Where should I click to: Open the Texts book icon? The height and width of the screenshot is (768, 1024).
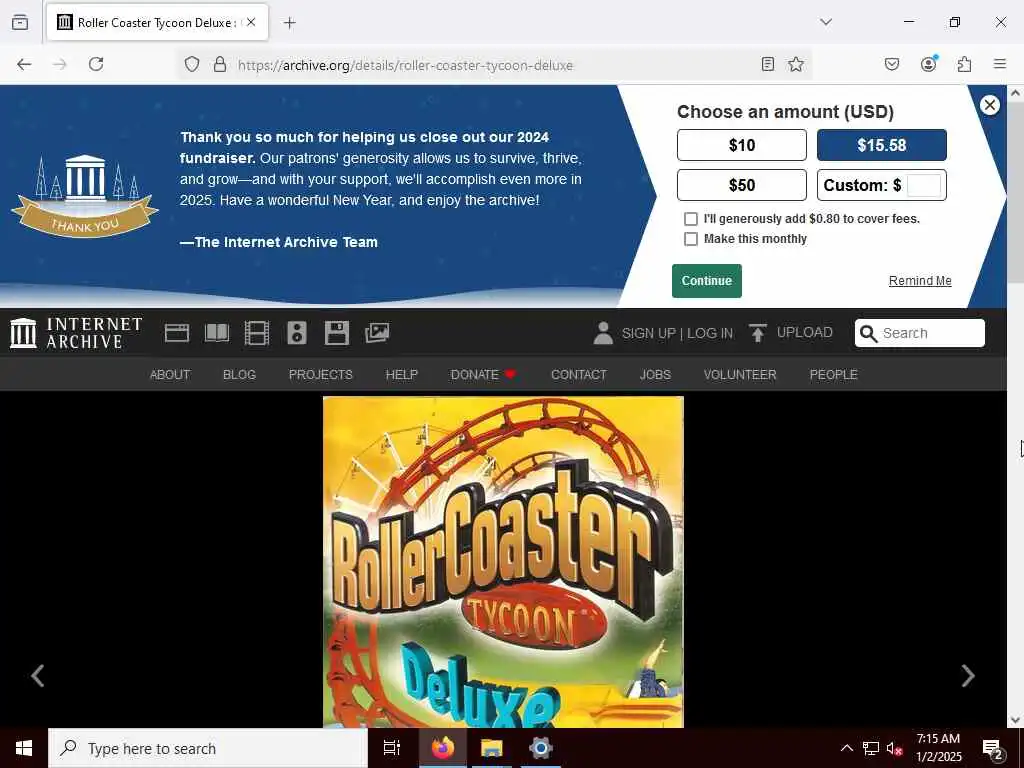point(217,333)
